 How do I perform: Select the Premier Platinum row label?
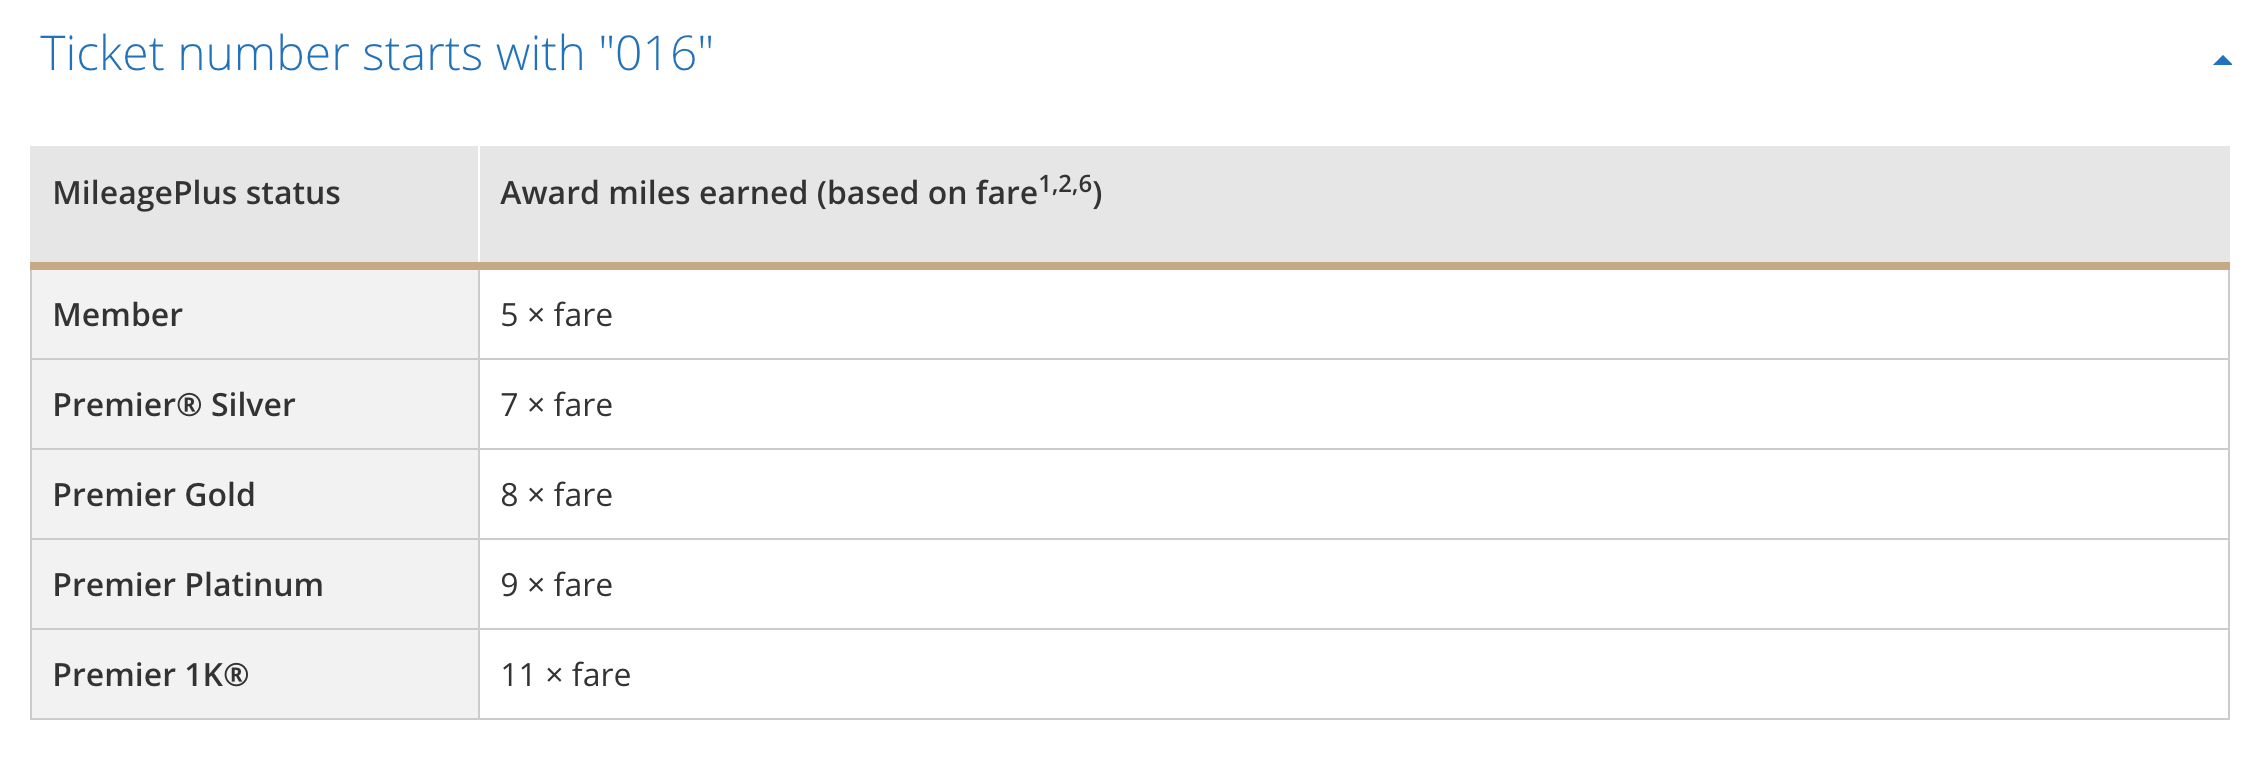pyautogui.click(x=188, y=585)
